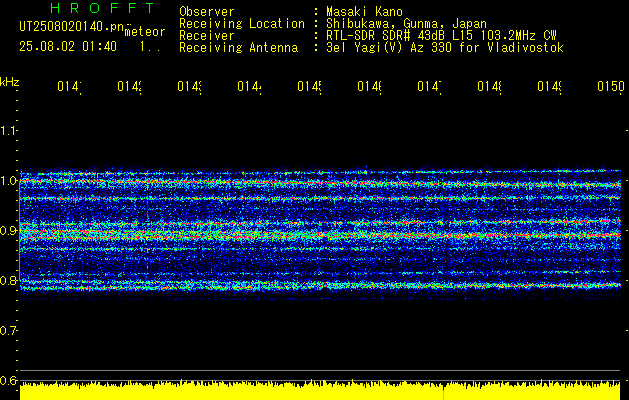Click the 1.1 kHz axis label
This screenshot has width=629, height=400.
click(8, 131)
